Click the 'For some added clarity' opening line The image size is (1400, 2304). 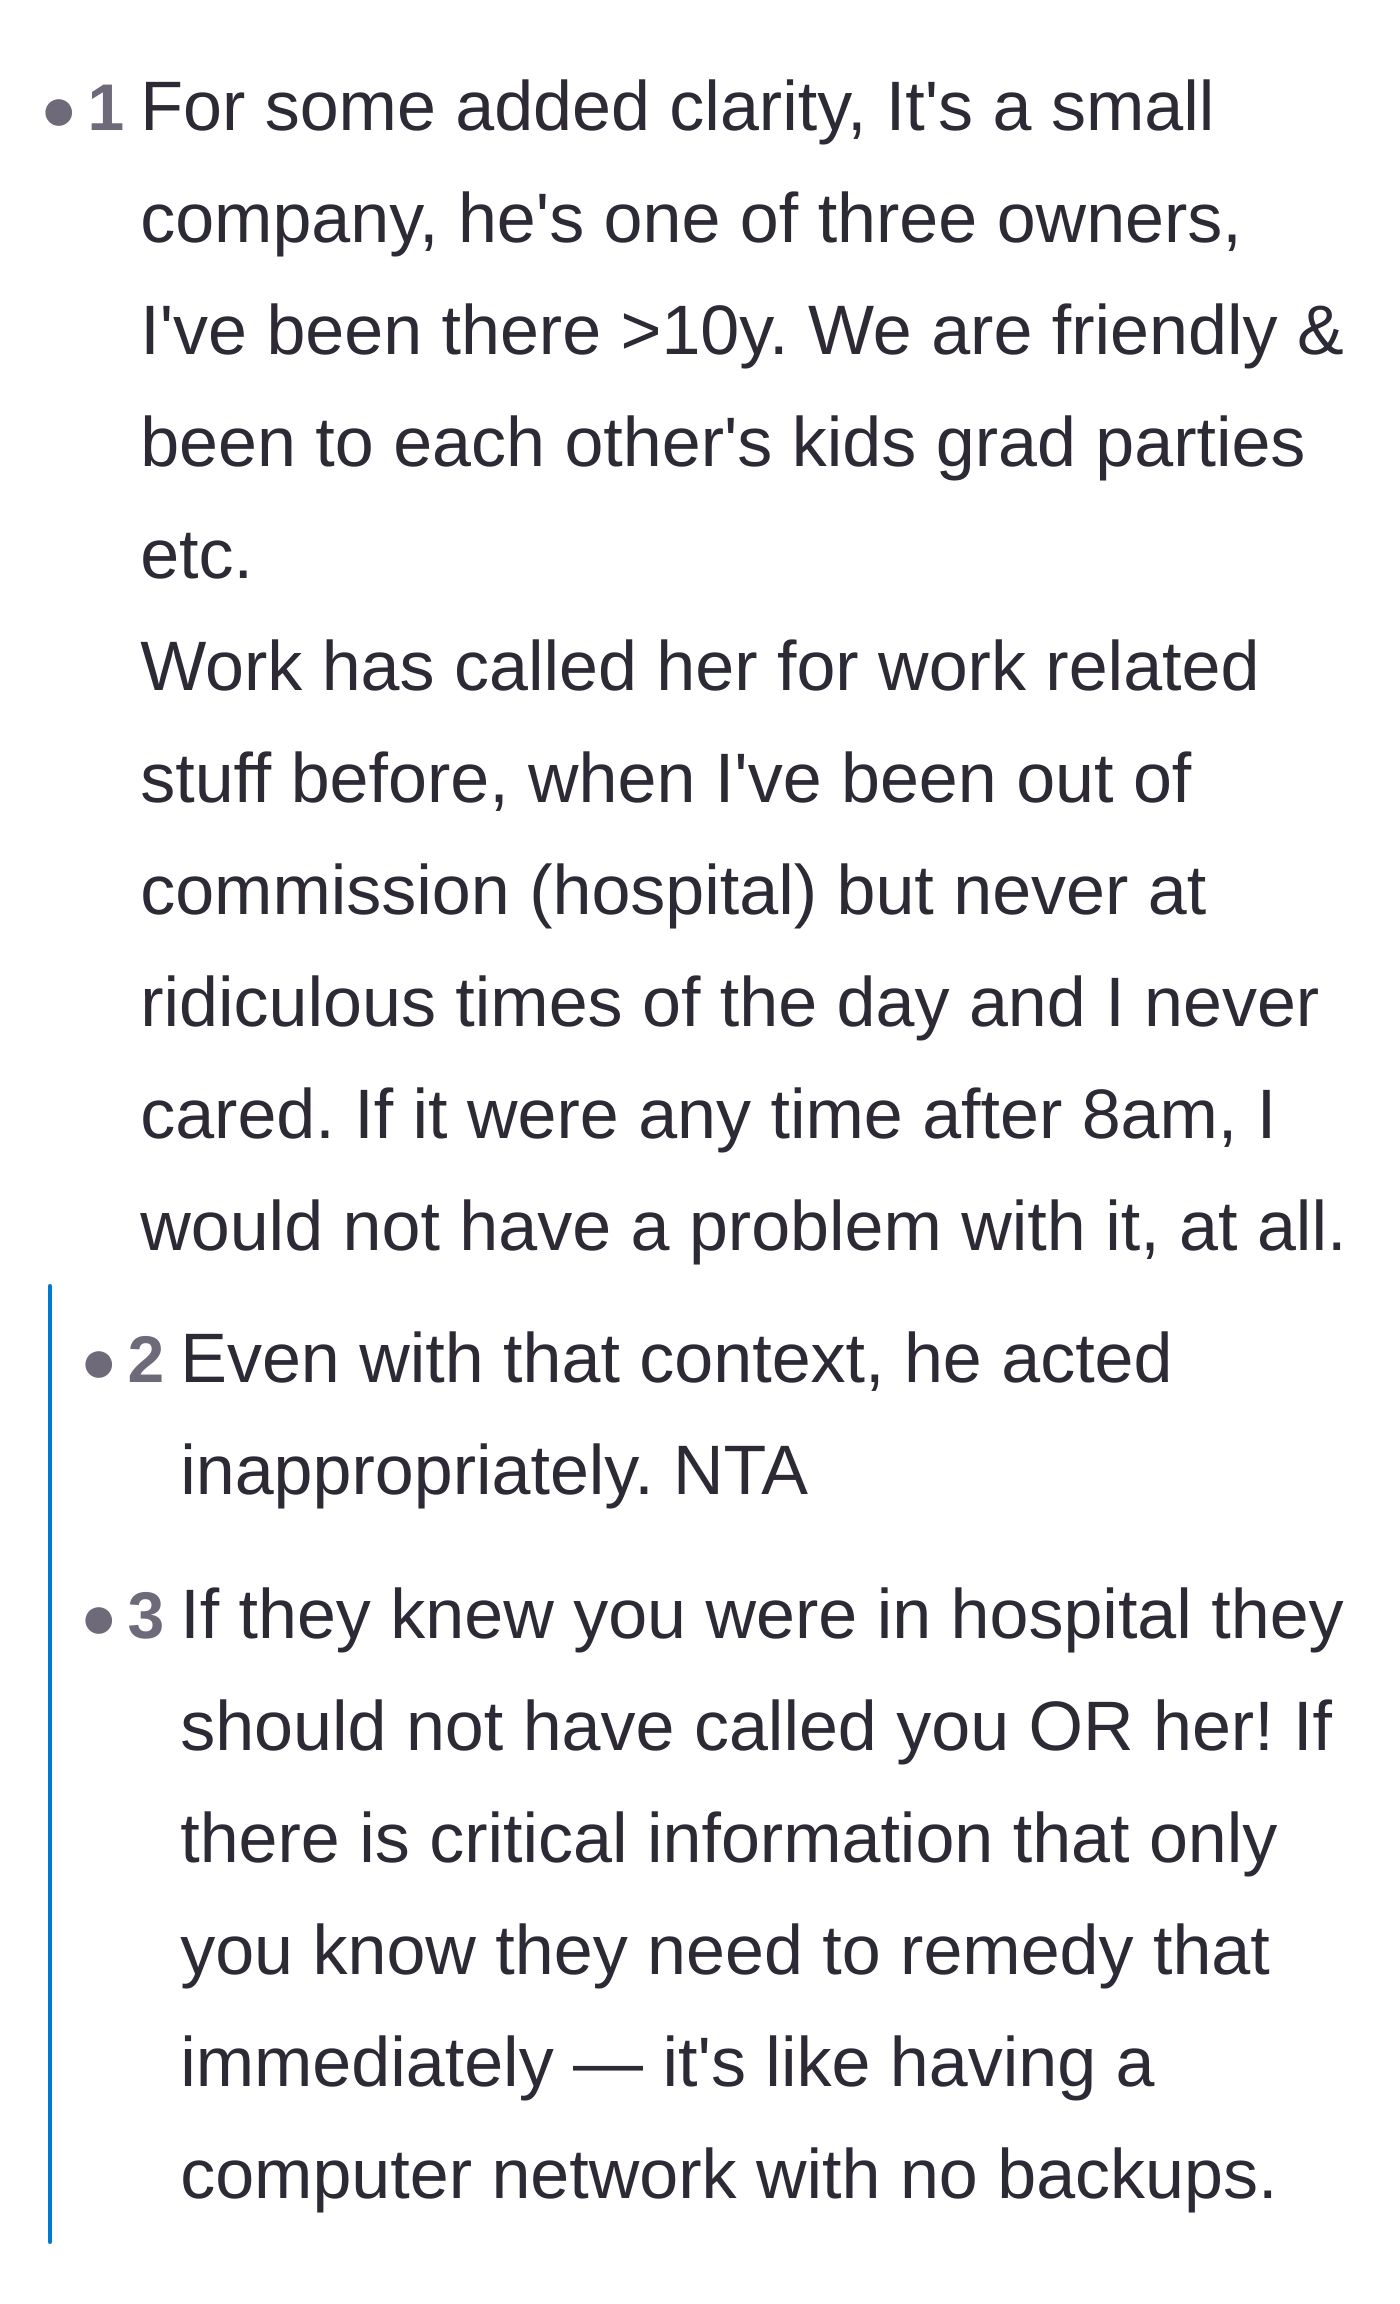pos(503,108)
